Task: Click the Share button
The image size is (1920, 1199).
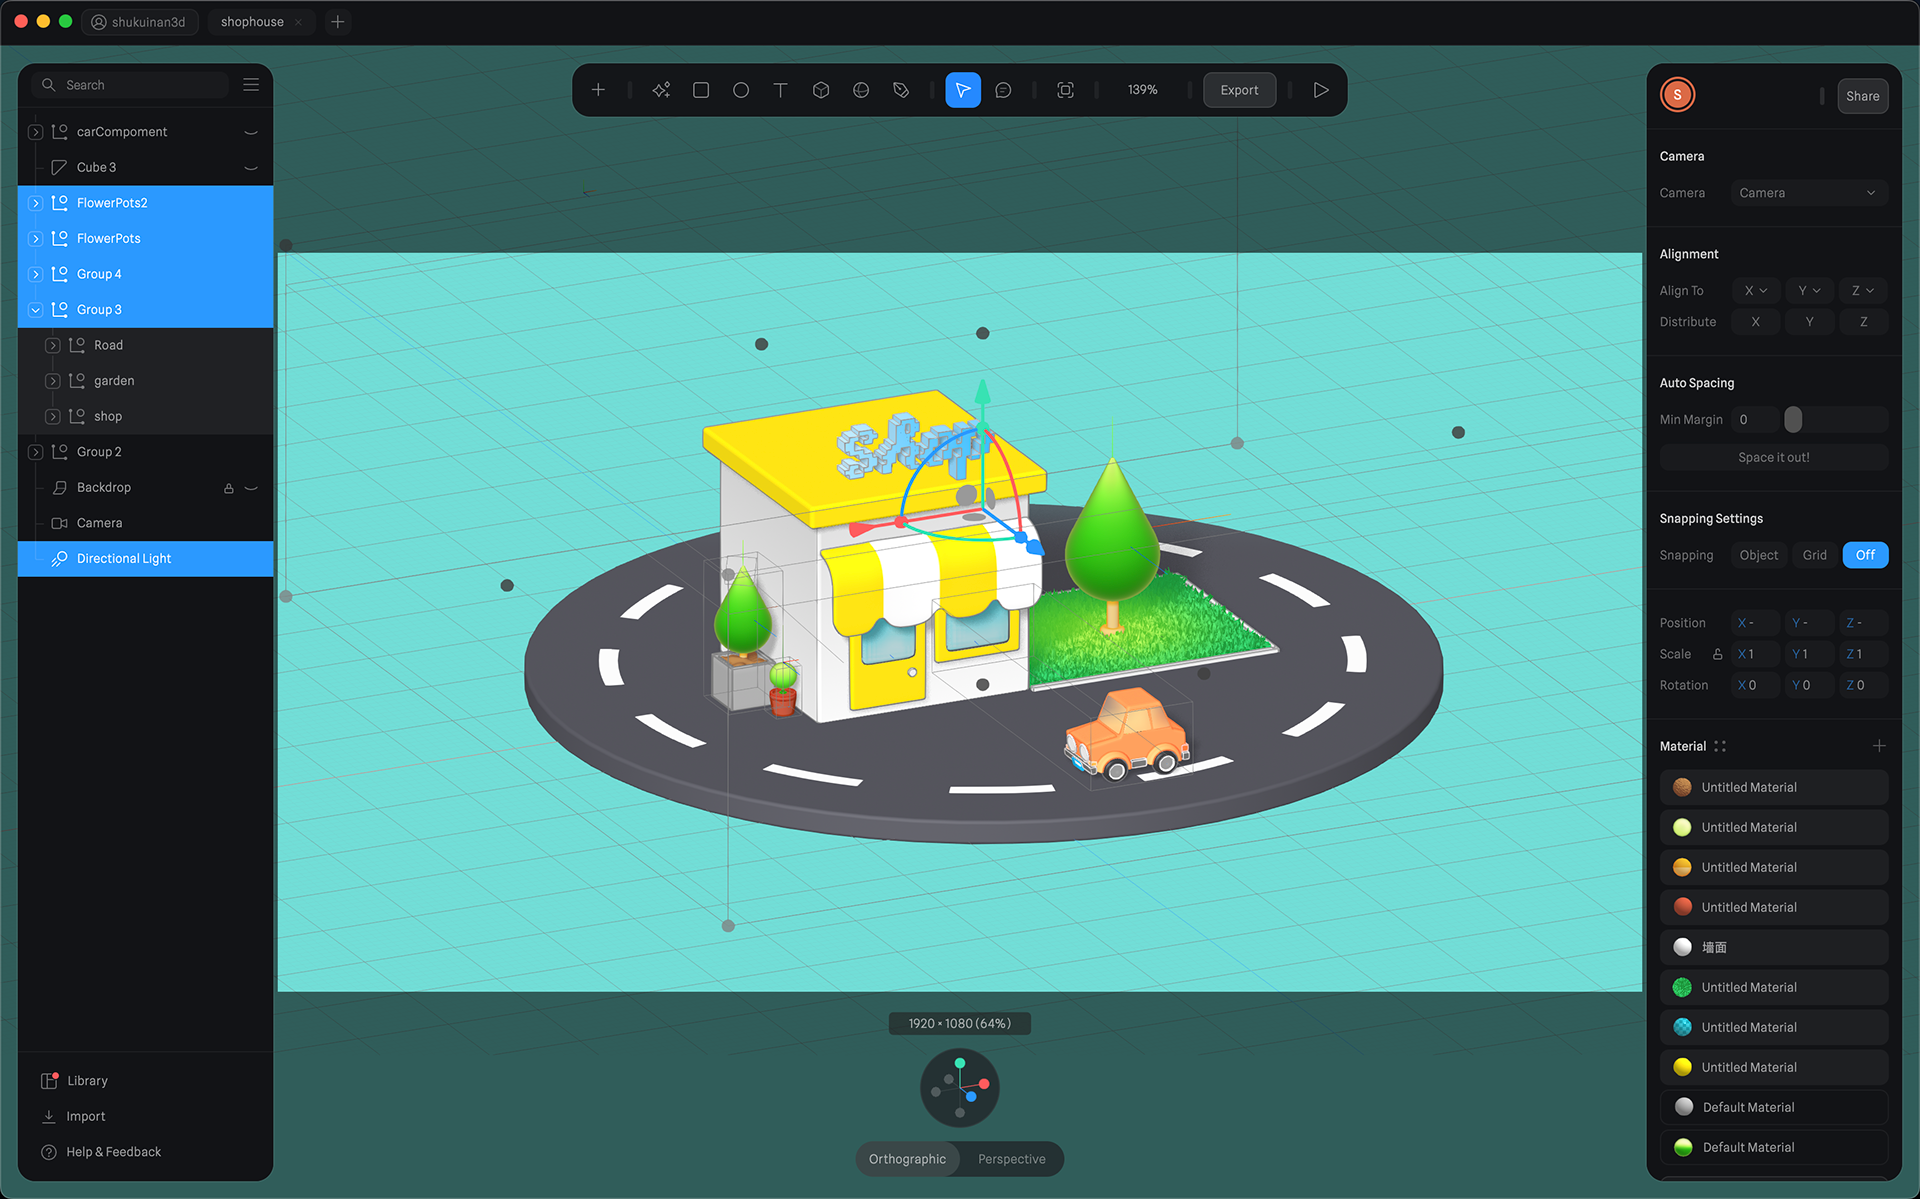Action: [x=1862, y=96]
